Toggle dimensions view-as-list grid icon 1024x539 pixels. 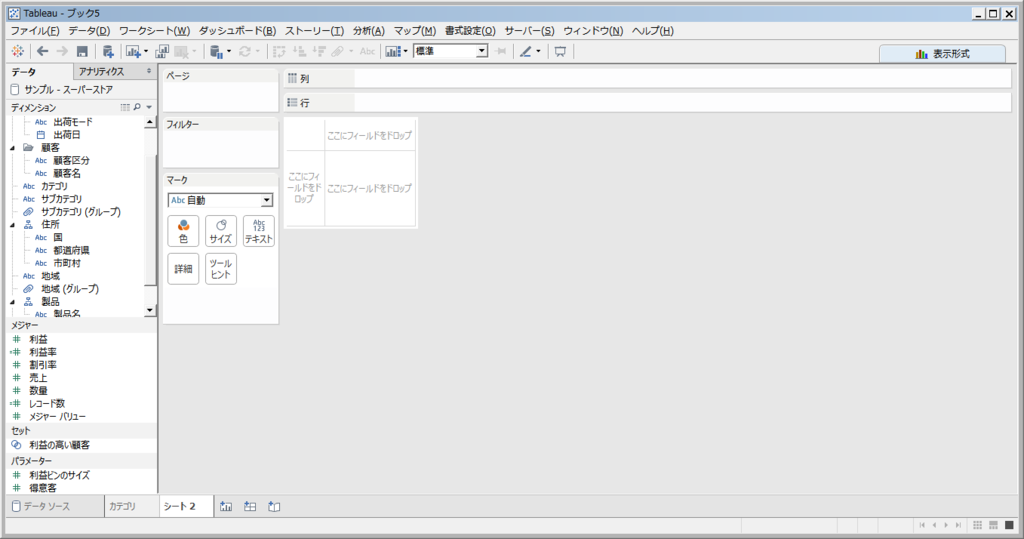[125, 107]
